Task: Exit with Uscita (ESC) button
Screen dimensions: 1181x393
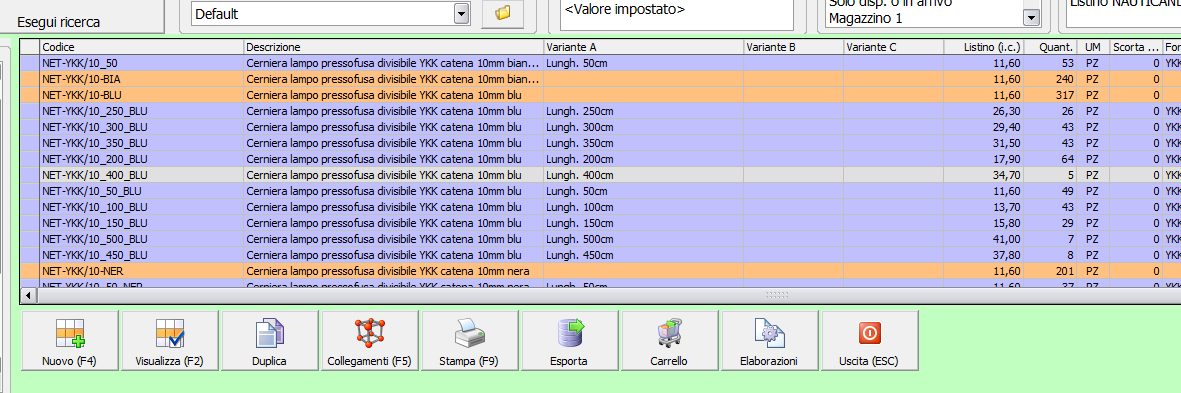Action: point(869,341)
